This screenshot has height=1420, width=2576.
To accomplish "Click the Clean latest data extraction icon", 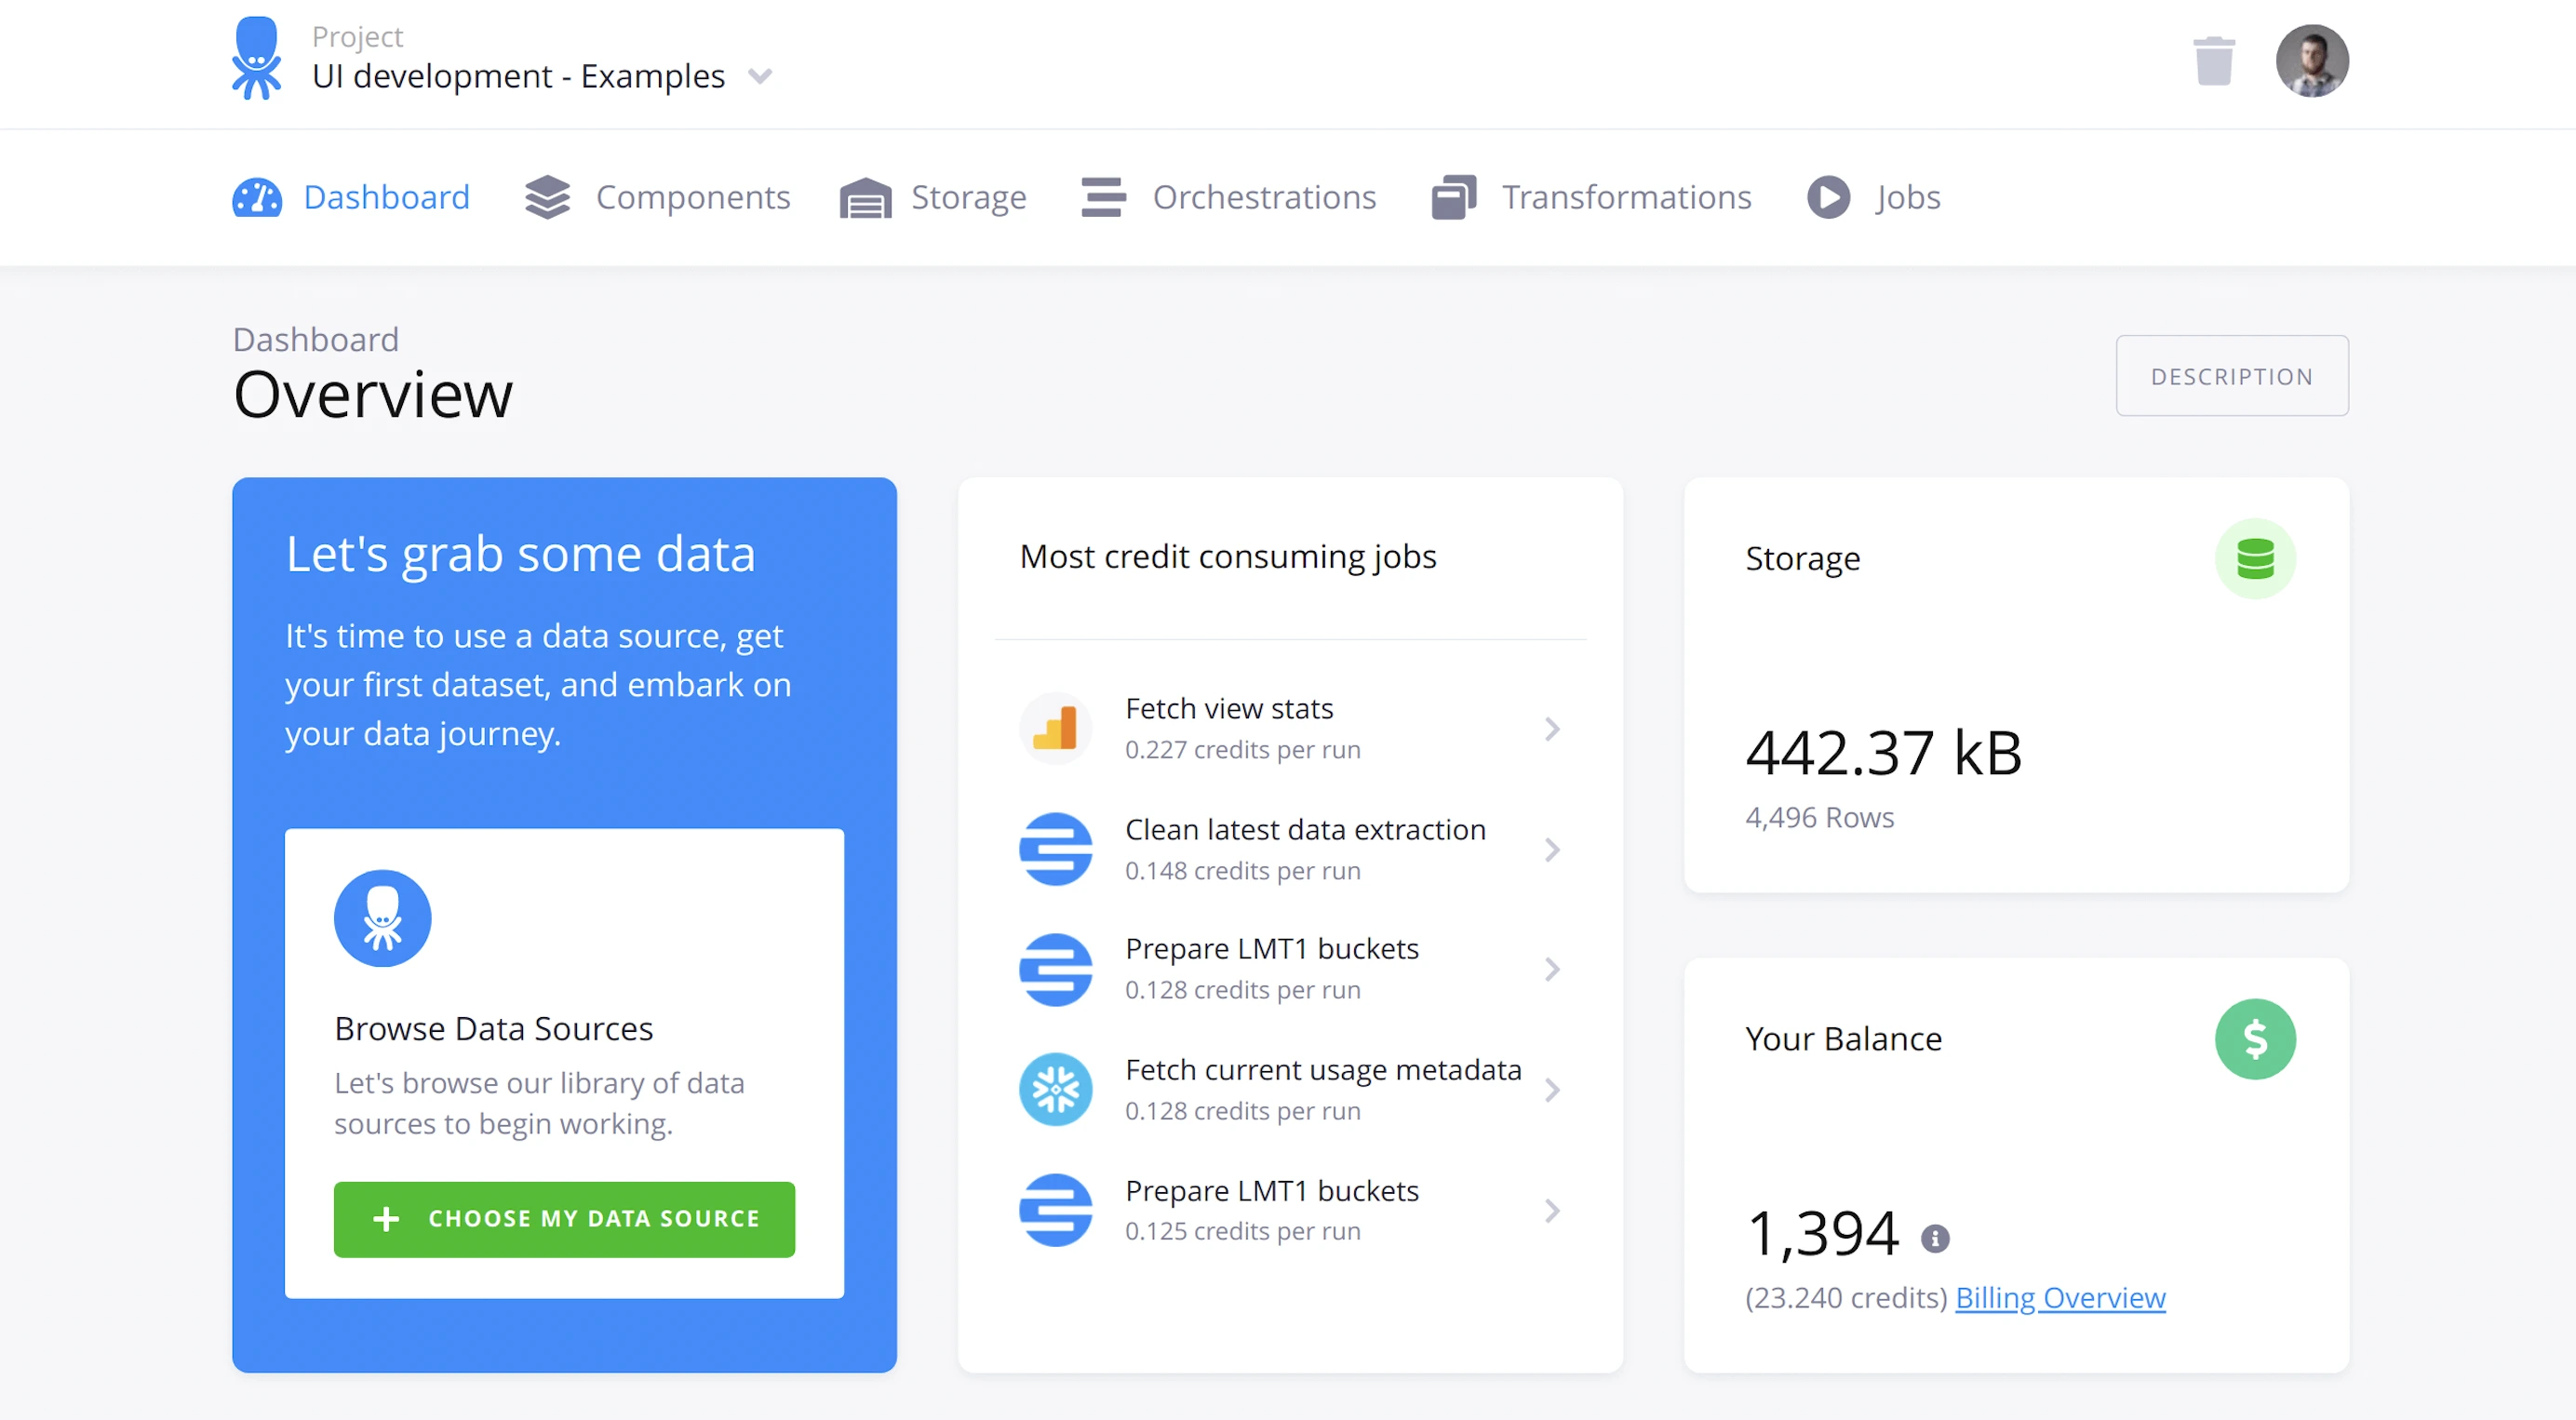I will click(1055, 849).
